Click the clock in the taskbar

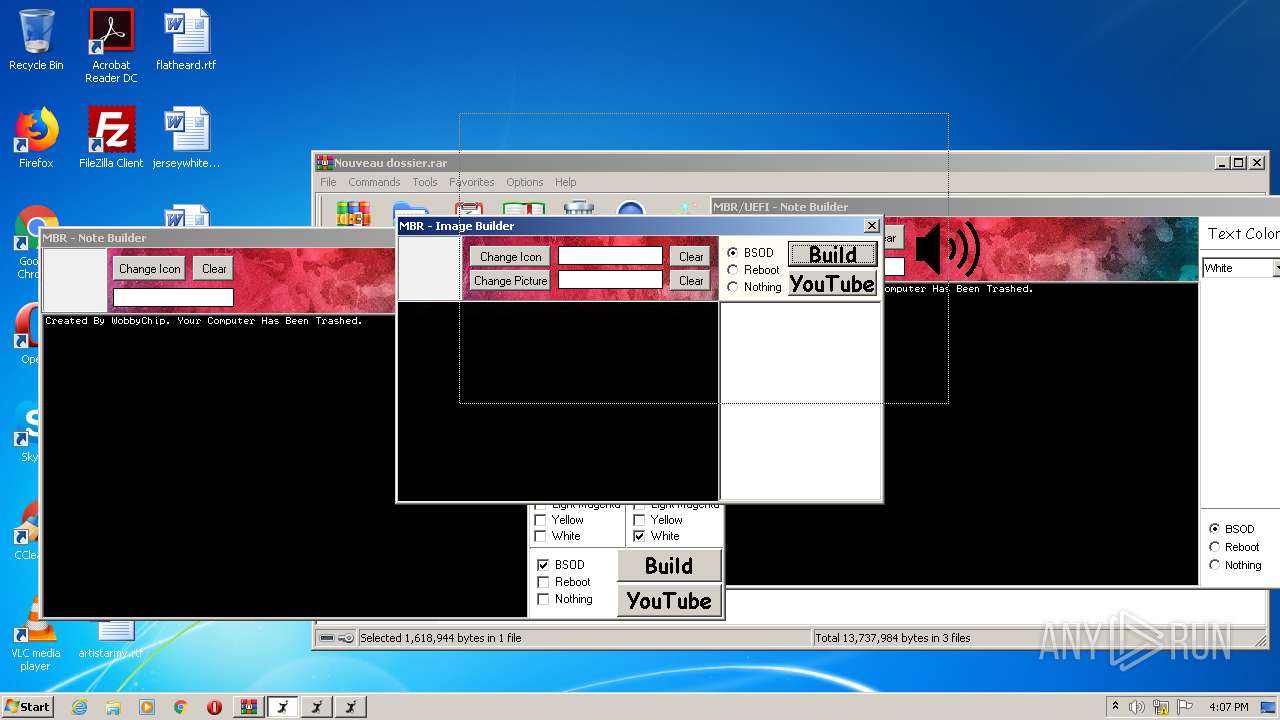coord(1230,707)
